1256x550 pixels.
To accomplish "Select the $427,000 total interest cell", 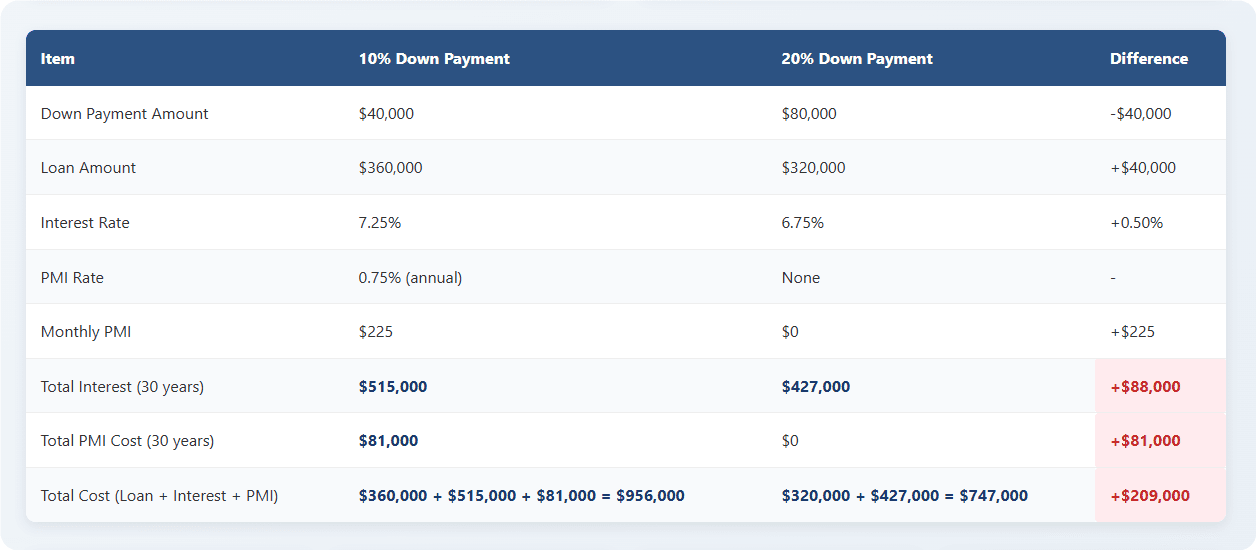I will [x=816, y=387].
